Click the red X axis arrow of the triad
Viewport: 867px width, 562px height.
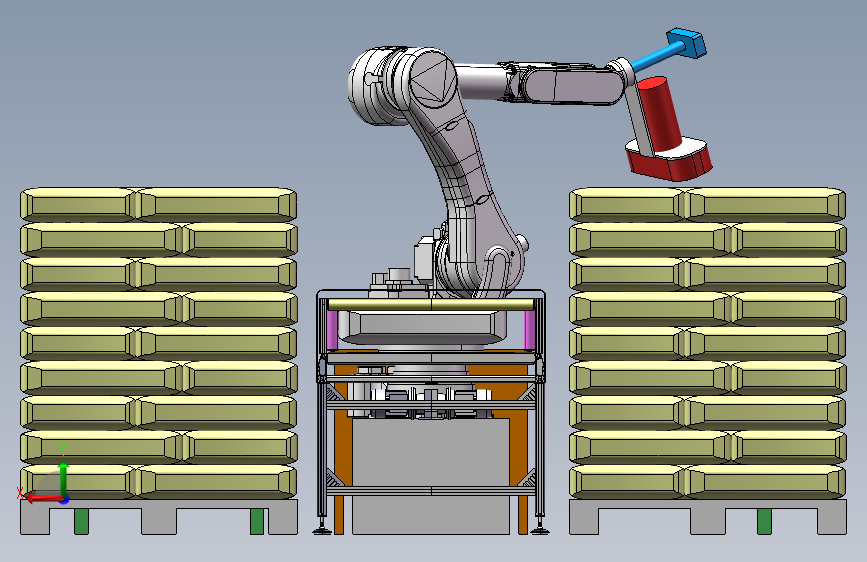click(x=43, y=498)
